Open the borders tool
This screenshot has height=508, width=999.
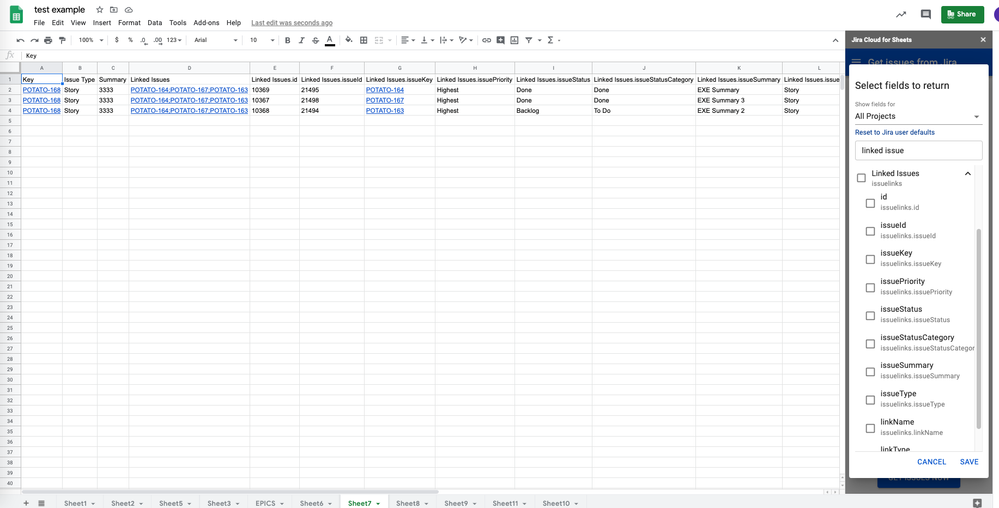click(364, 40)
